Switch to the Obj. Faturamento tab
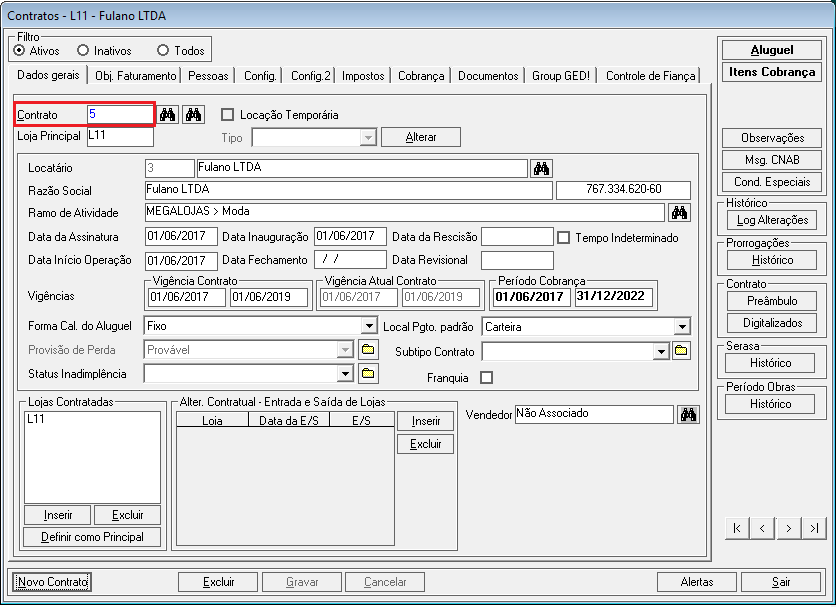 (135, 76)
